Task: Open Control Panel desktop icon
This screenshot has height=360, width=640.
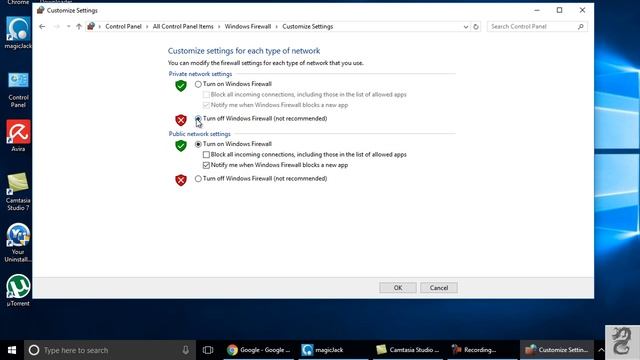Action: tap(18, 90)
